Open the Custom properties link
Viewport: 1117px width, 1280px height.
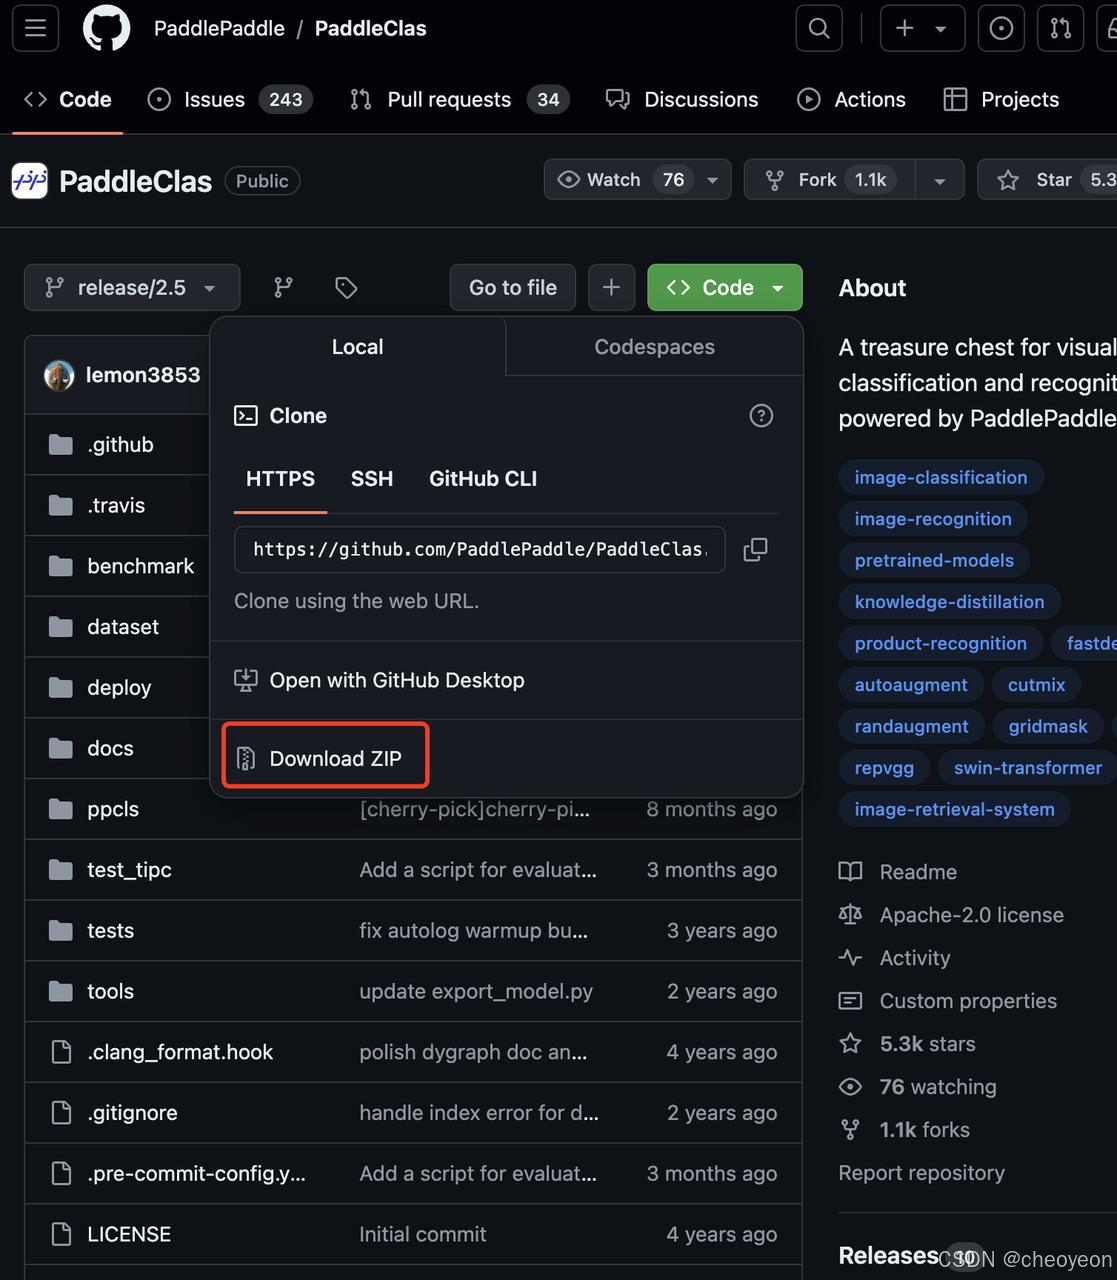[x=947, y=1001]
